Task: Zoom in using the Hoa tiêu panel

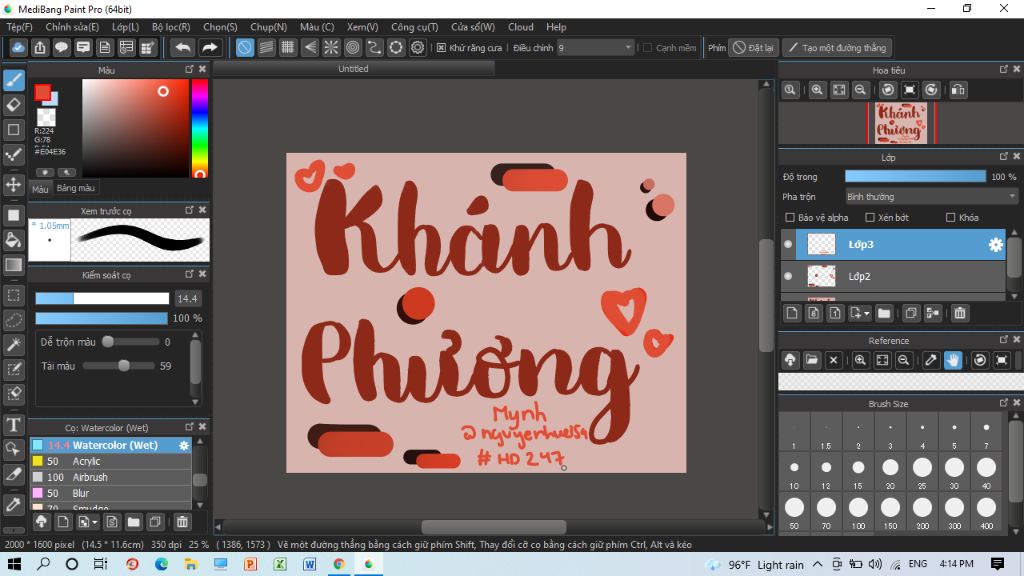Action: tap(817, 90)
